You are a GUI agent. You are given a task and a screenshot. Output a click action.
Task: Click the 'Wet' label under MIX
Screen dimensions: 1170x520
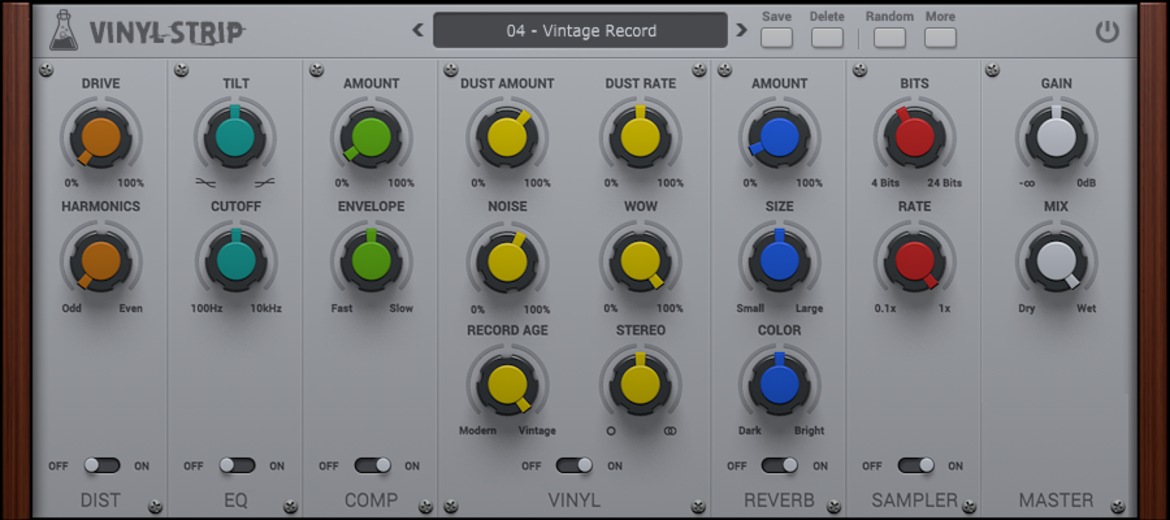click(1086, 308)
